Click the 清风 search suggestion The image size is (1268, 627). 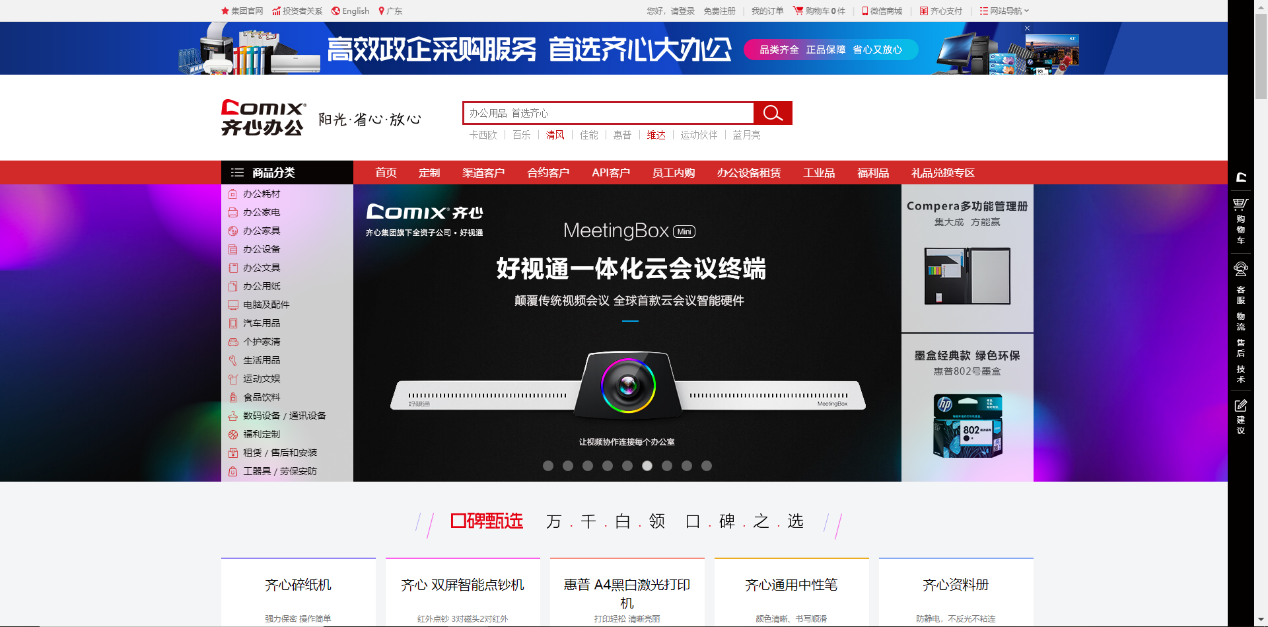point(555,135)
